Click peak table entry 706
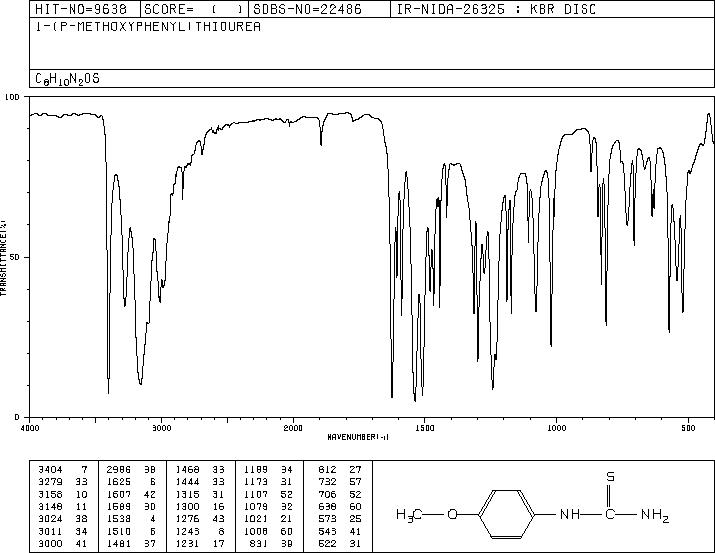This screenshot has height=553, width=715. tap(327, 494)
